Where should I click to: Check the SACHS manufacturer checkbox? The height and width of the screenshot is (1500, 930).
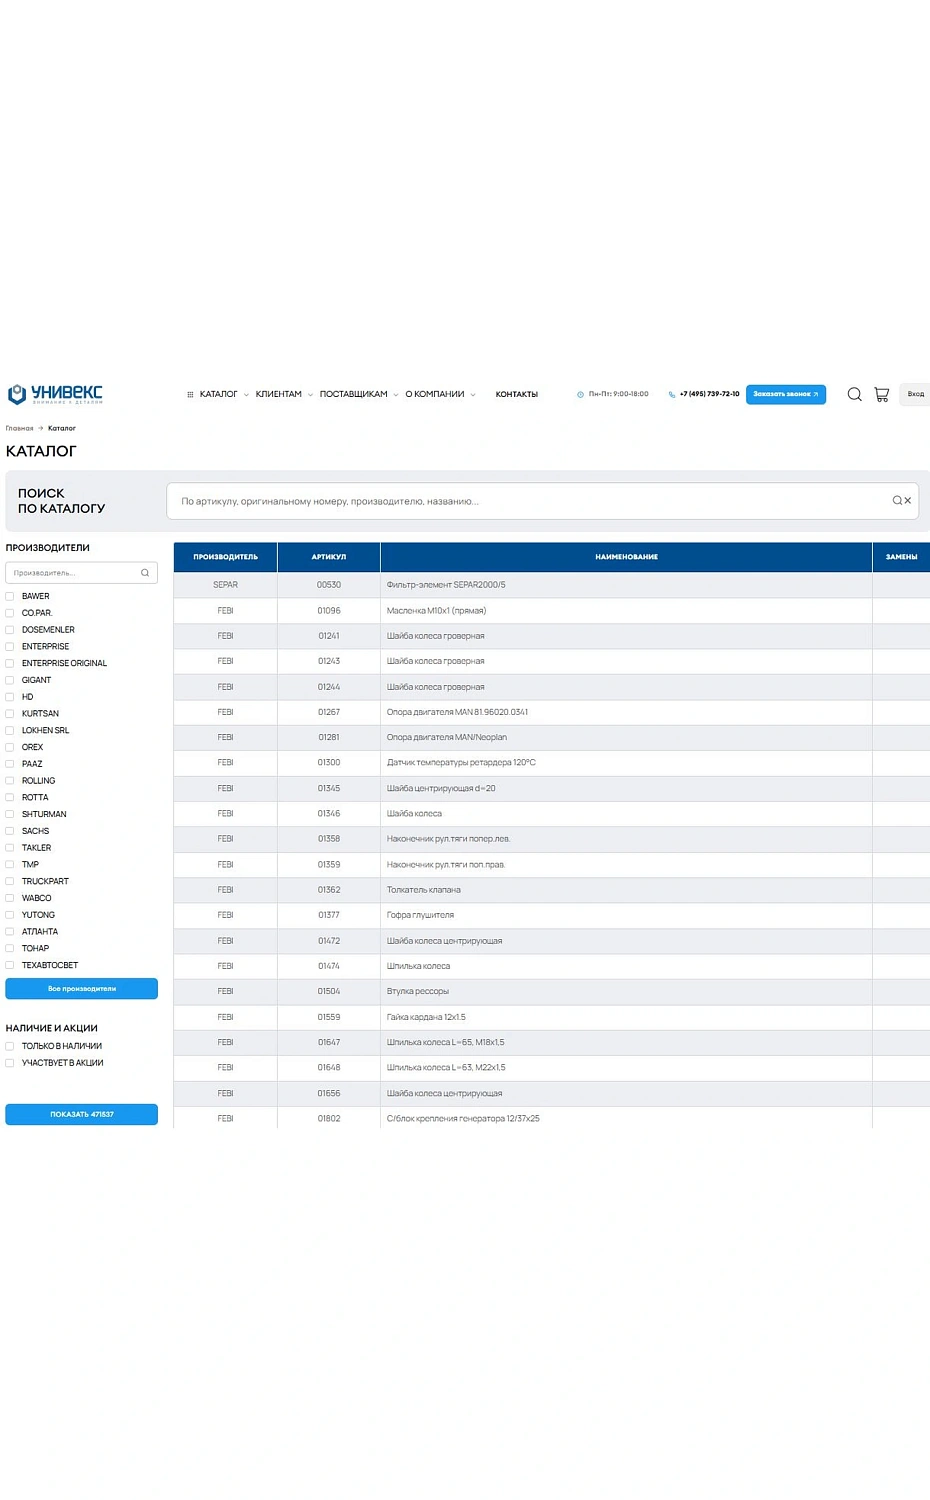[x=10, y=831]
